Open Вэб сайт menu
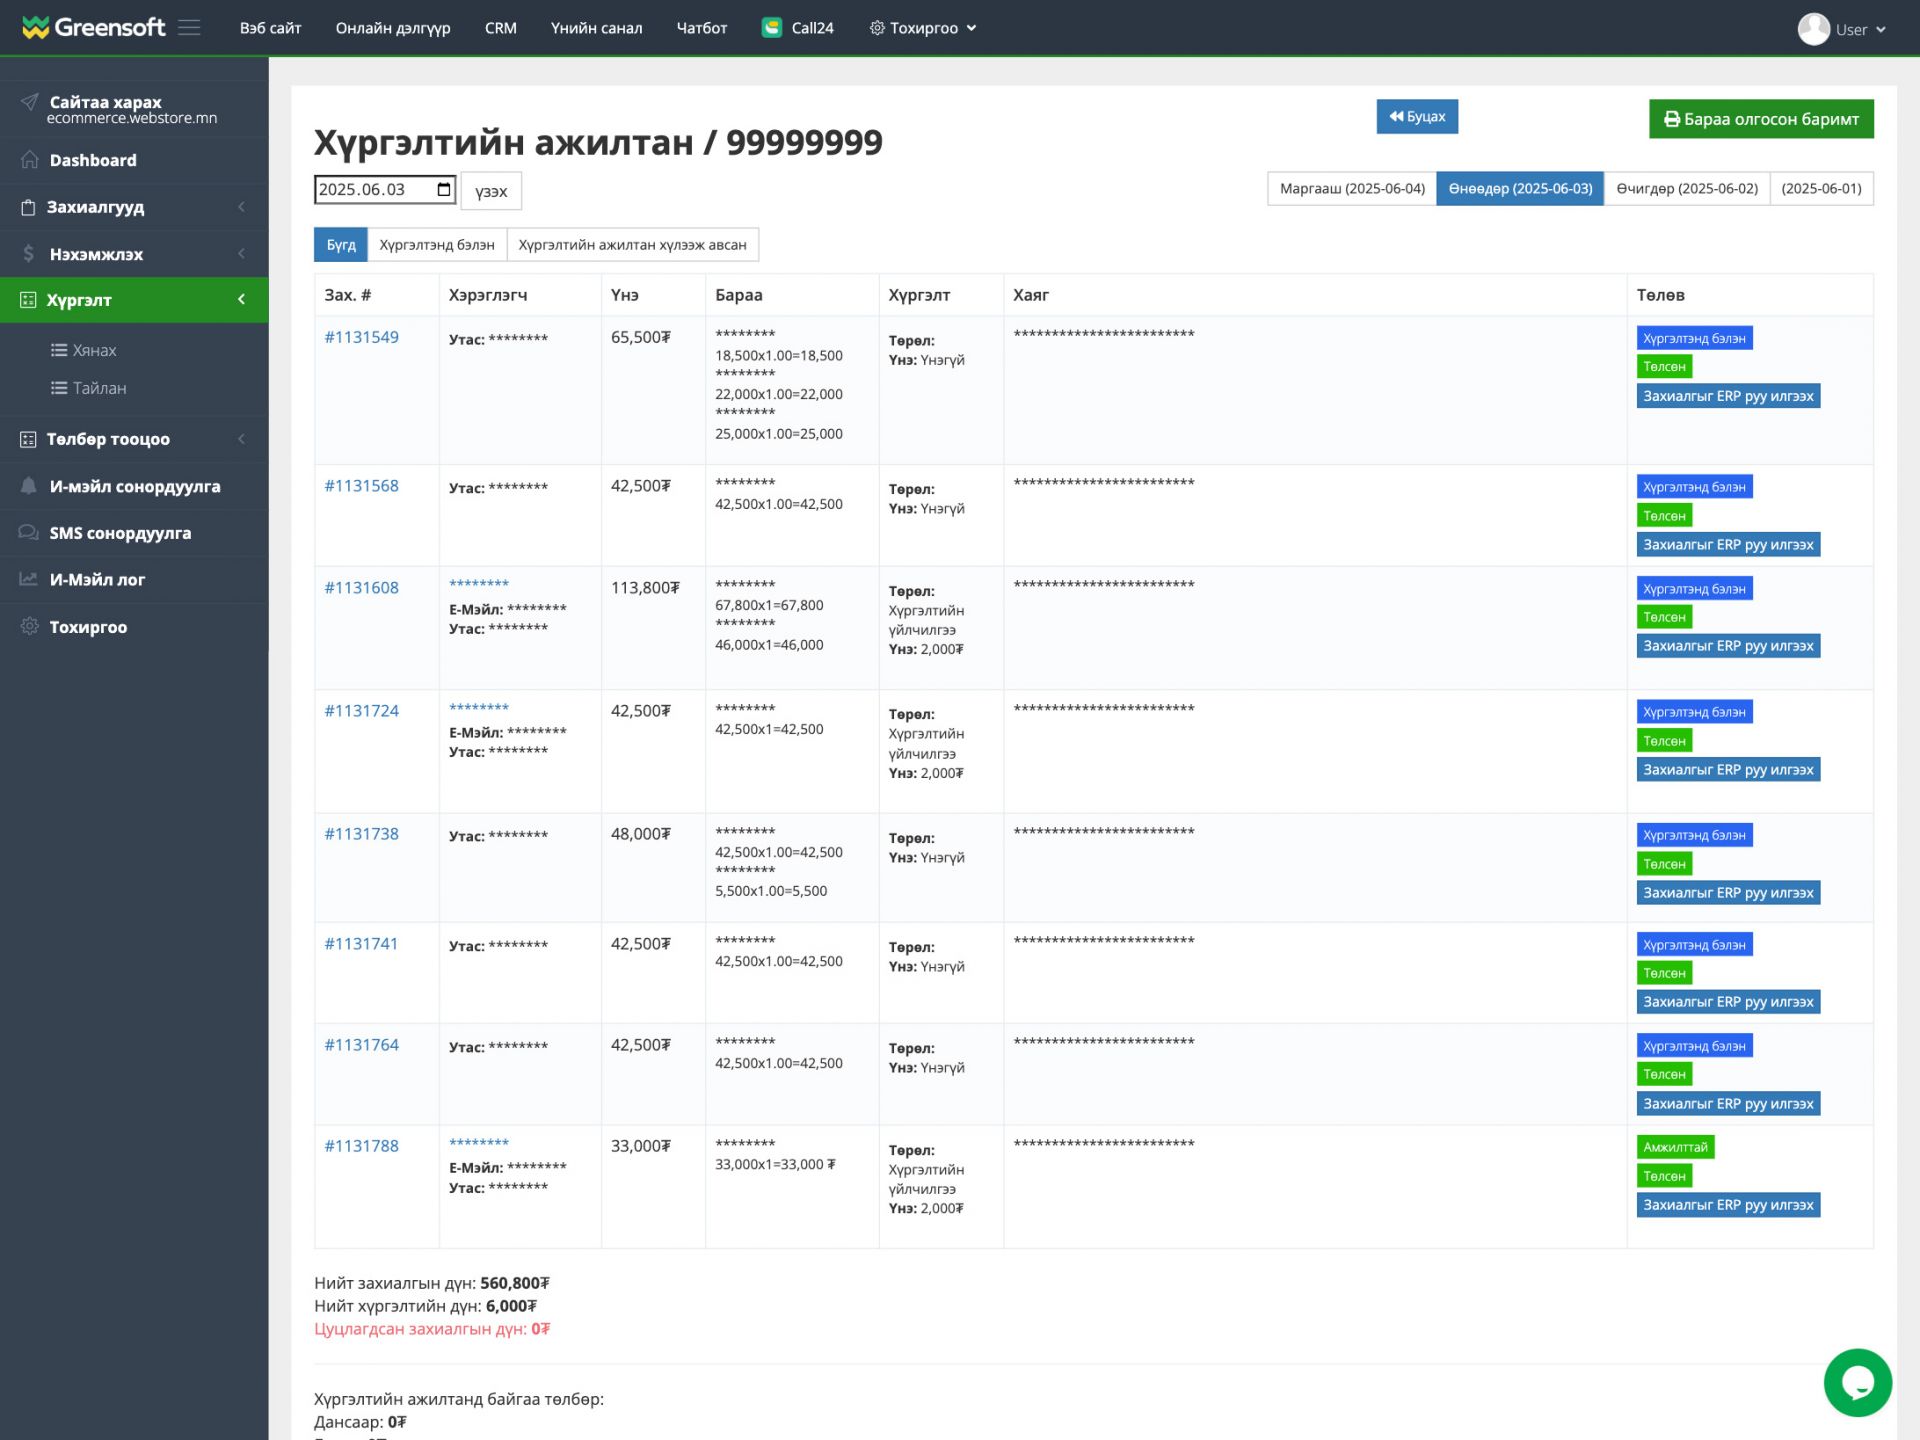This screenshot has height=1440, width=1920. (270, 28)
